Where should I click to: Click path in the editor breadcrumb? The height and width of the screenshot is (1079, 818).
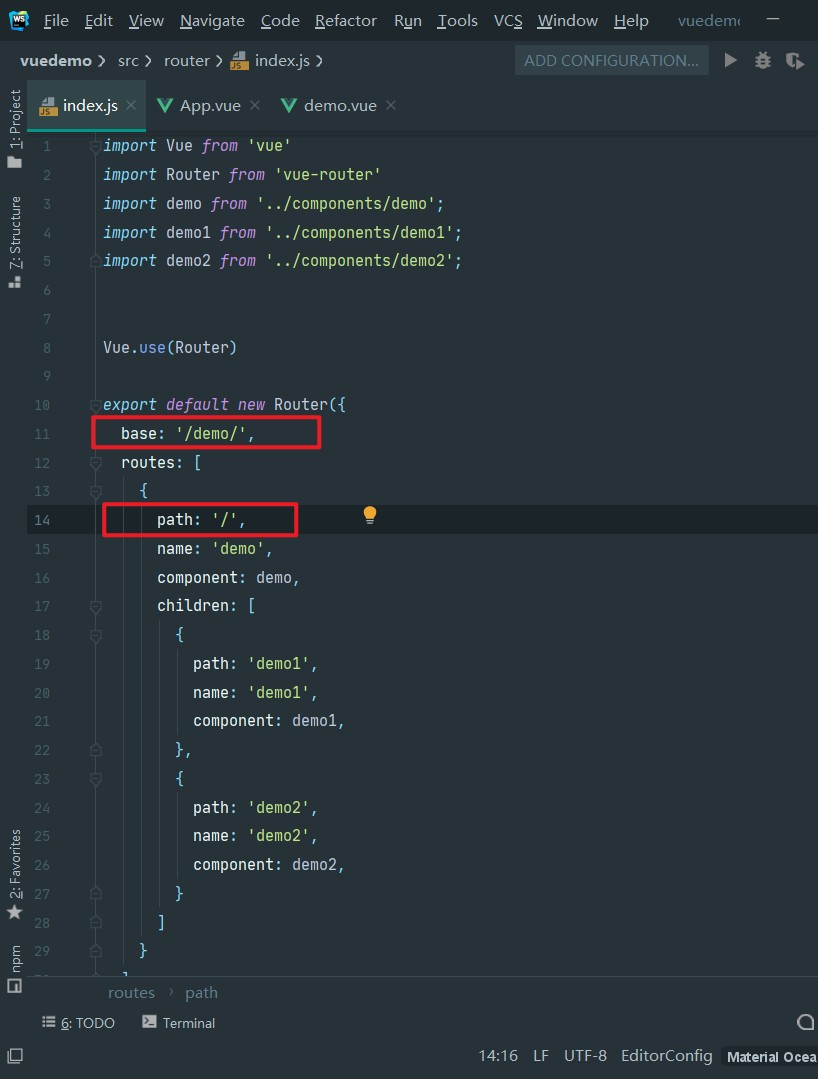coord(201,992)
